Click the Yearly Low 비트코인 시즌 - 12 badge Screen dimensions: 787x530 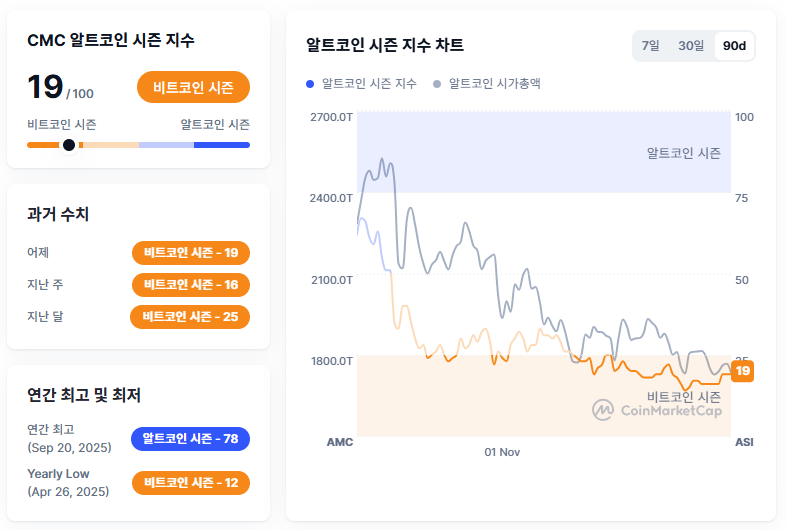190,483
